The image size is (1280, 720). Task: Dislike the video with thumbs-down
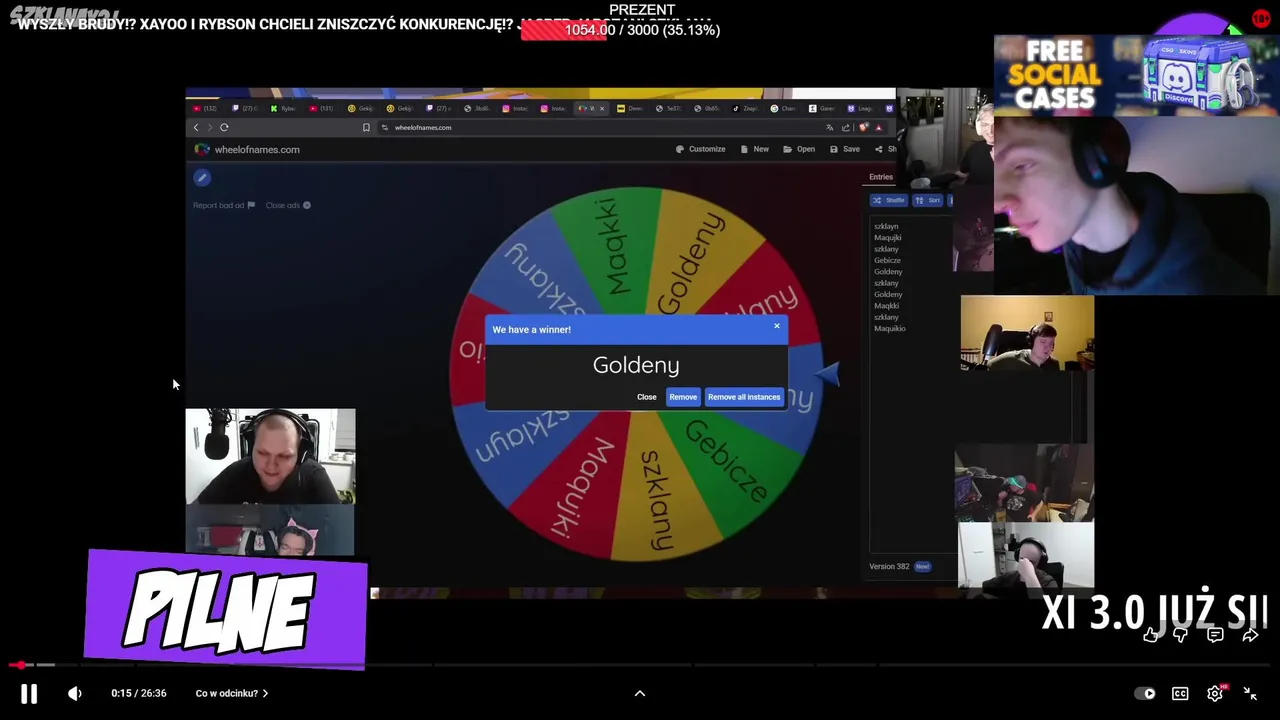coord(1181,635)
